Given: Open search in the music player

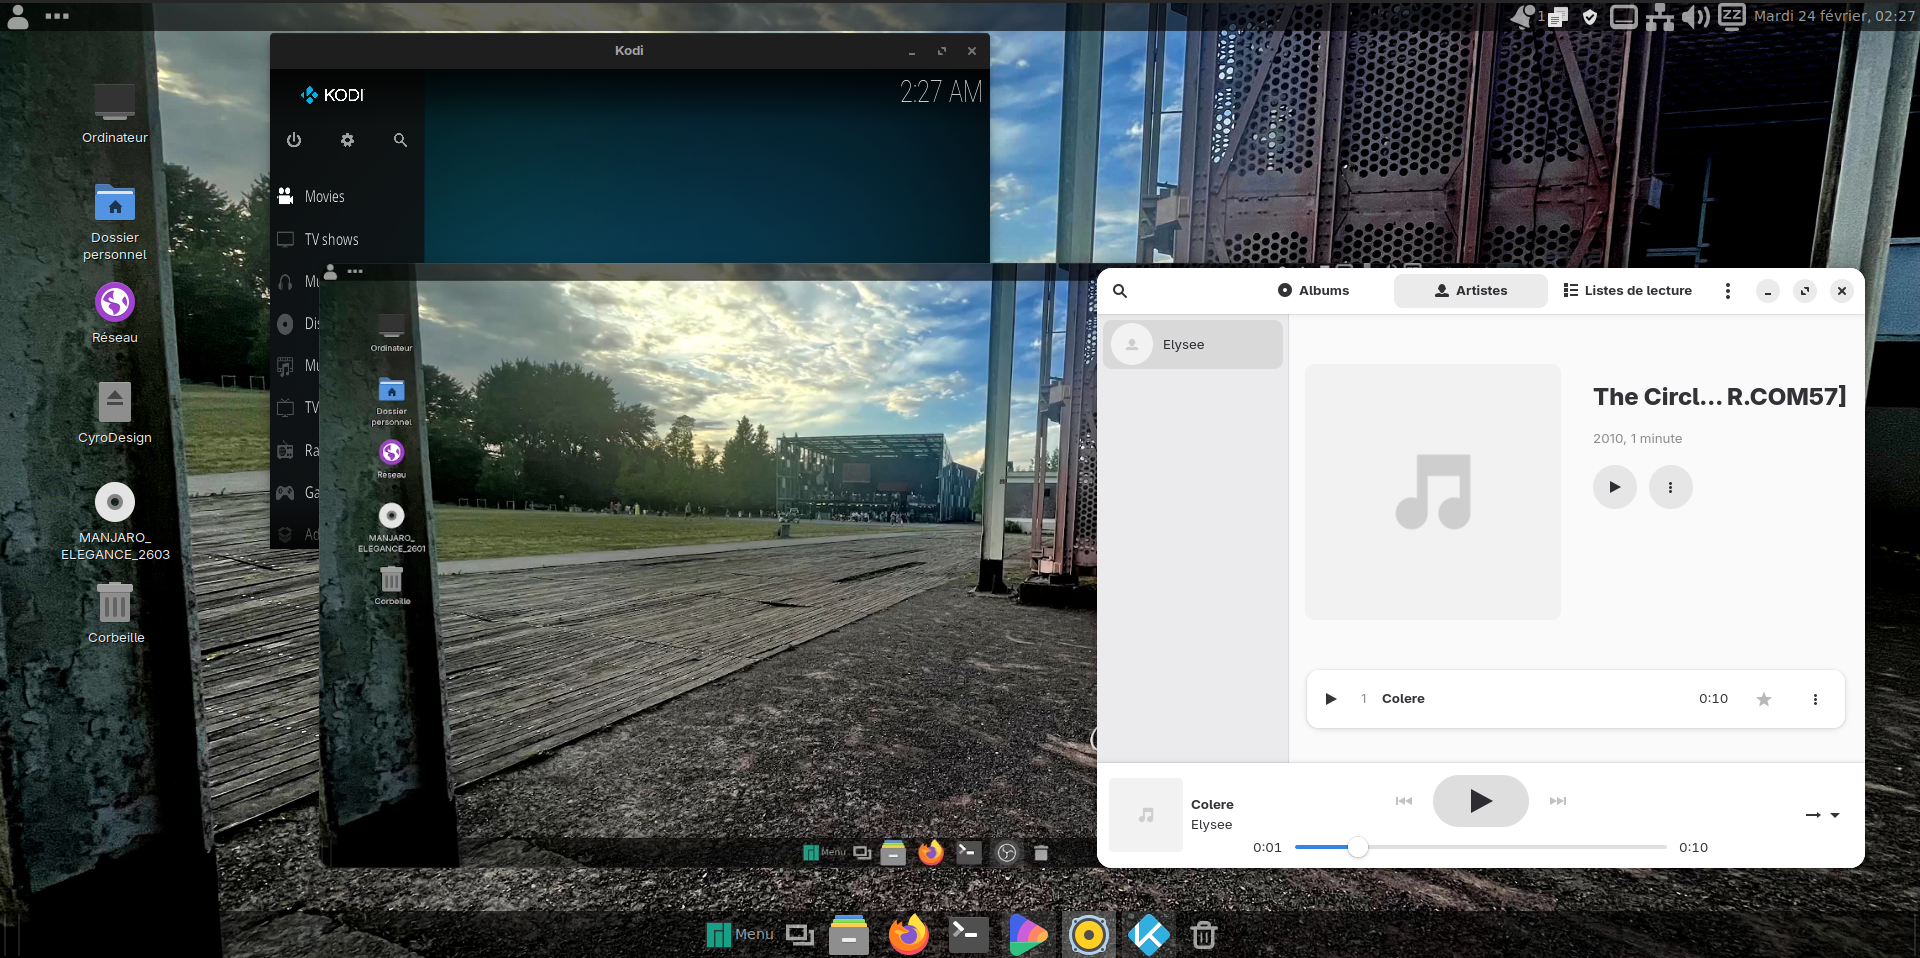Looking at the screenshot, I should tap(1120, 291).
